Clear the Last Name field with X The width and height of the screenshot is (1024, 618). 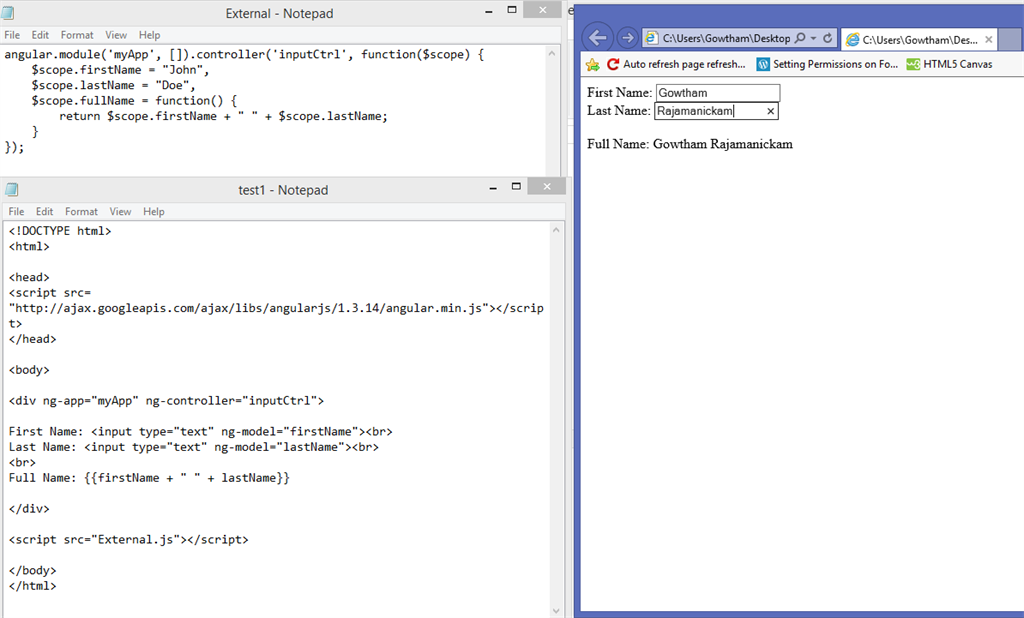(771, 111)
